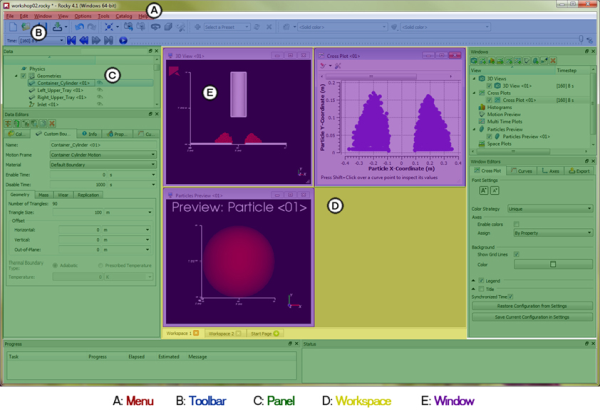Open the Motion Frame dropdown
Image resolution: width=600 pixels, height=415 pixels.
[x=100, y=154]
